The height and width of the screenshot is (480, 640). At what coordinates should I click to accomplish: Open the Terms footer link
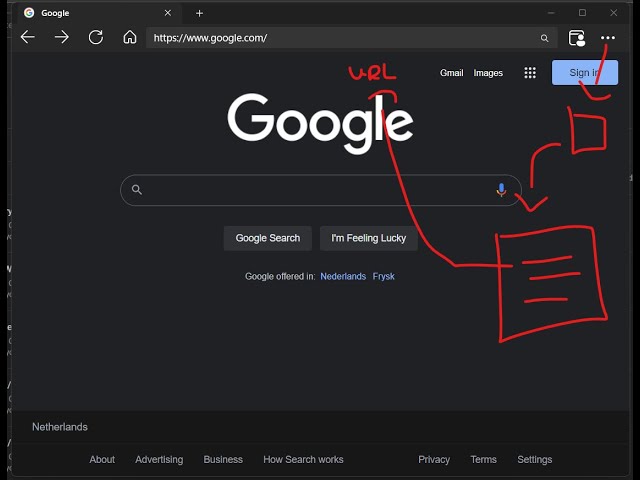click(x=484, y=459)
